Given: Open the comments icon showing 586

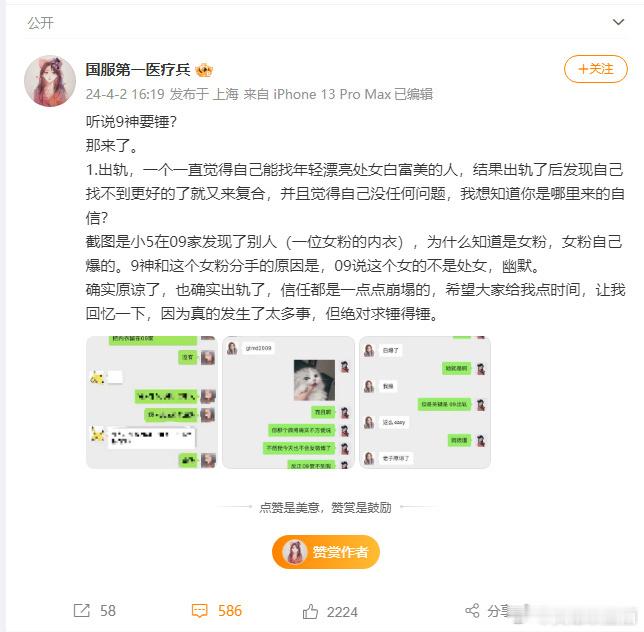Looking at the screenshot, I should (200, 611).
